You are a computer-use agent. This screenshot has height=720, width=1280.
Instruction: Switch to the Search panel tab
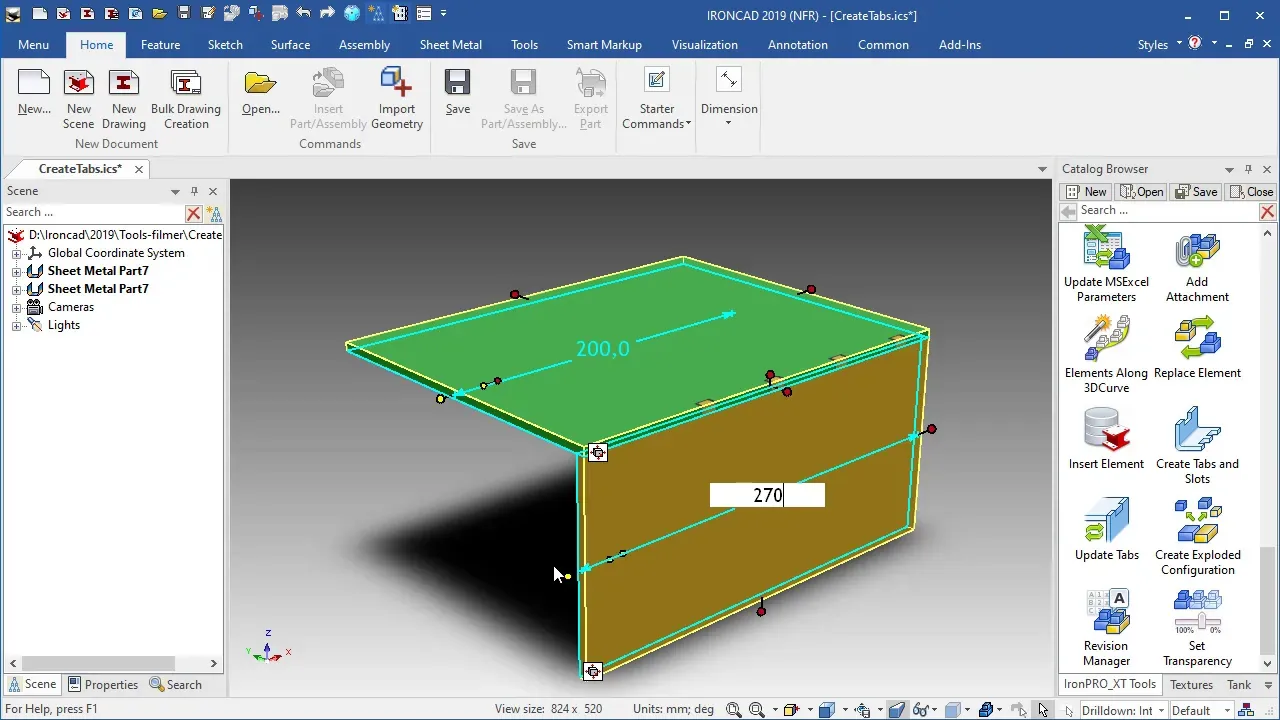tap(175, 685)
